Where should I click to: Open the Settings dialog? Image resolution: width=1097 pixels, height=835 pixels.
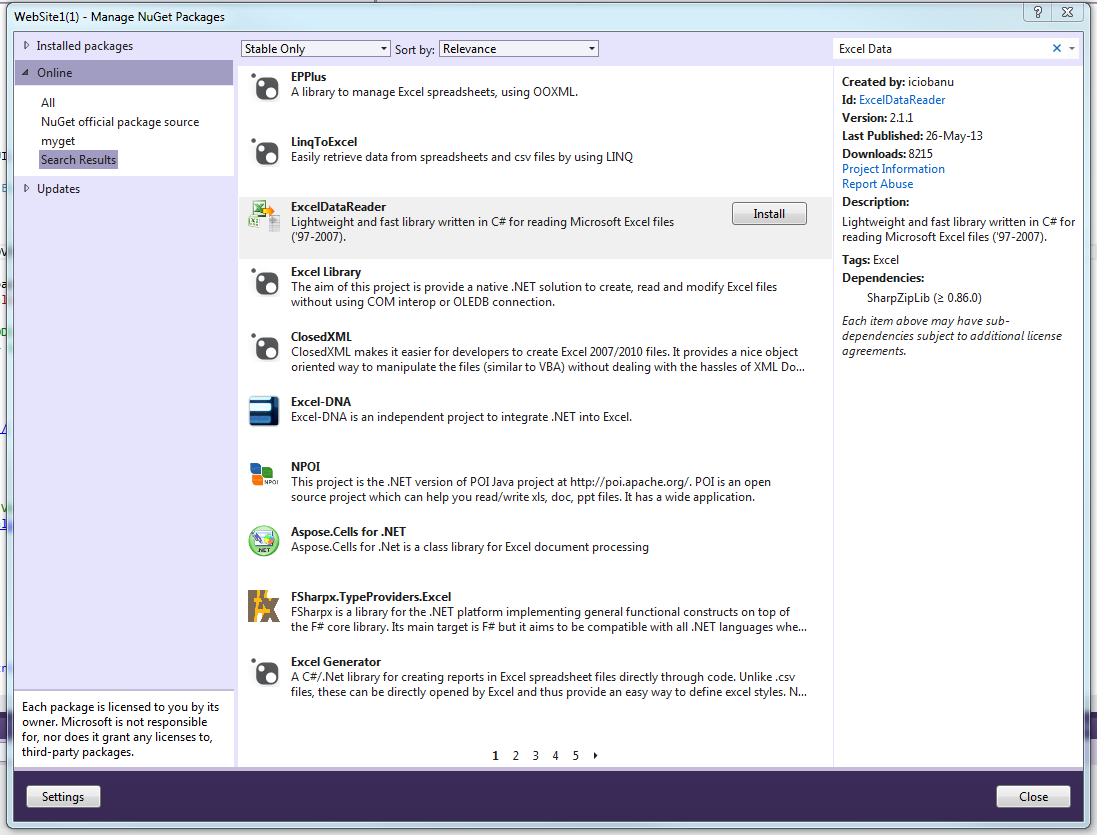(x=63, y=797)
